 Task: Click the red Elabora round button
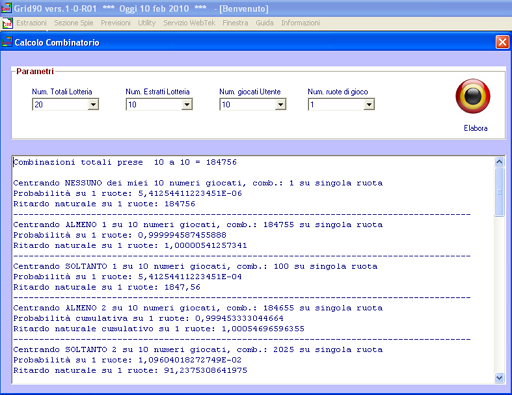[473, 96]
